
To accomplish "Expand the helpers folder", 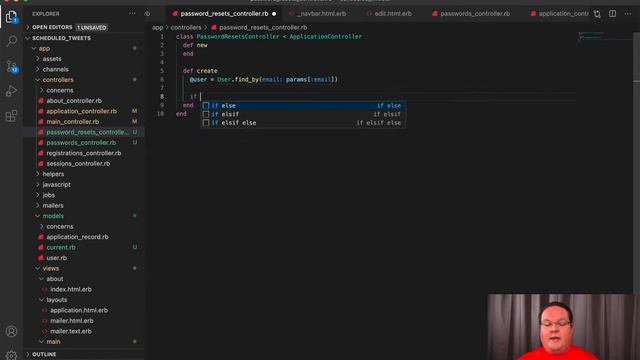I will pos(38,174).
